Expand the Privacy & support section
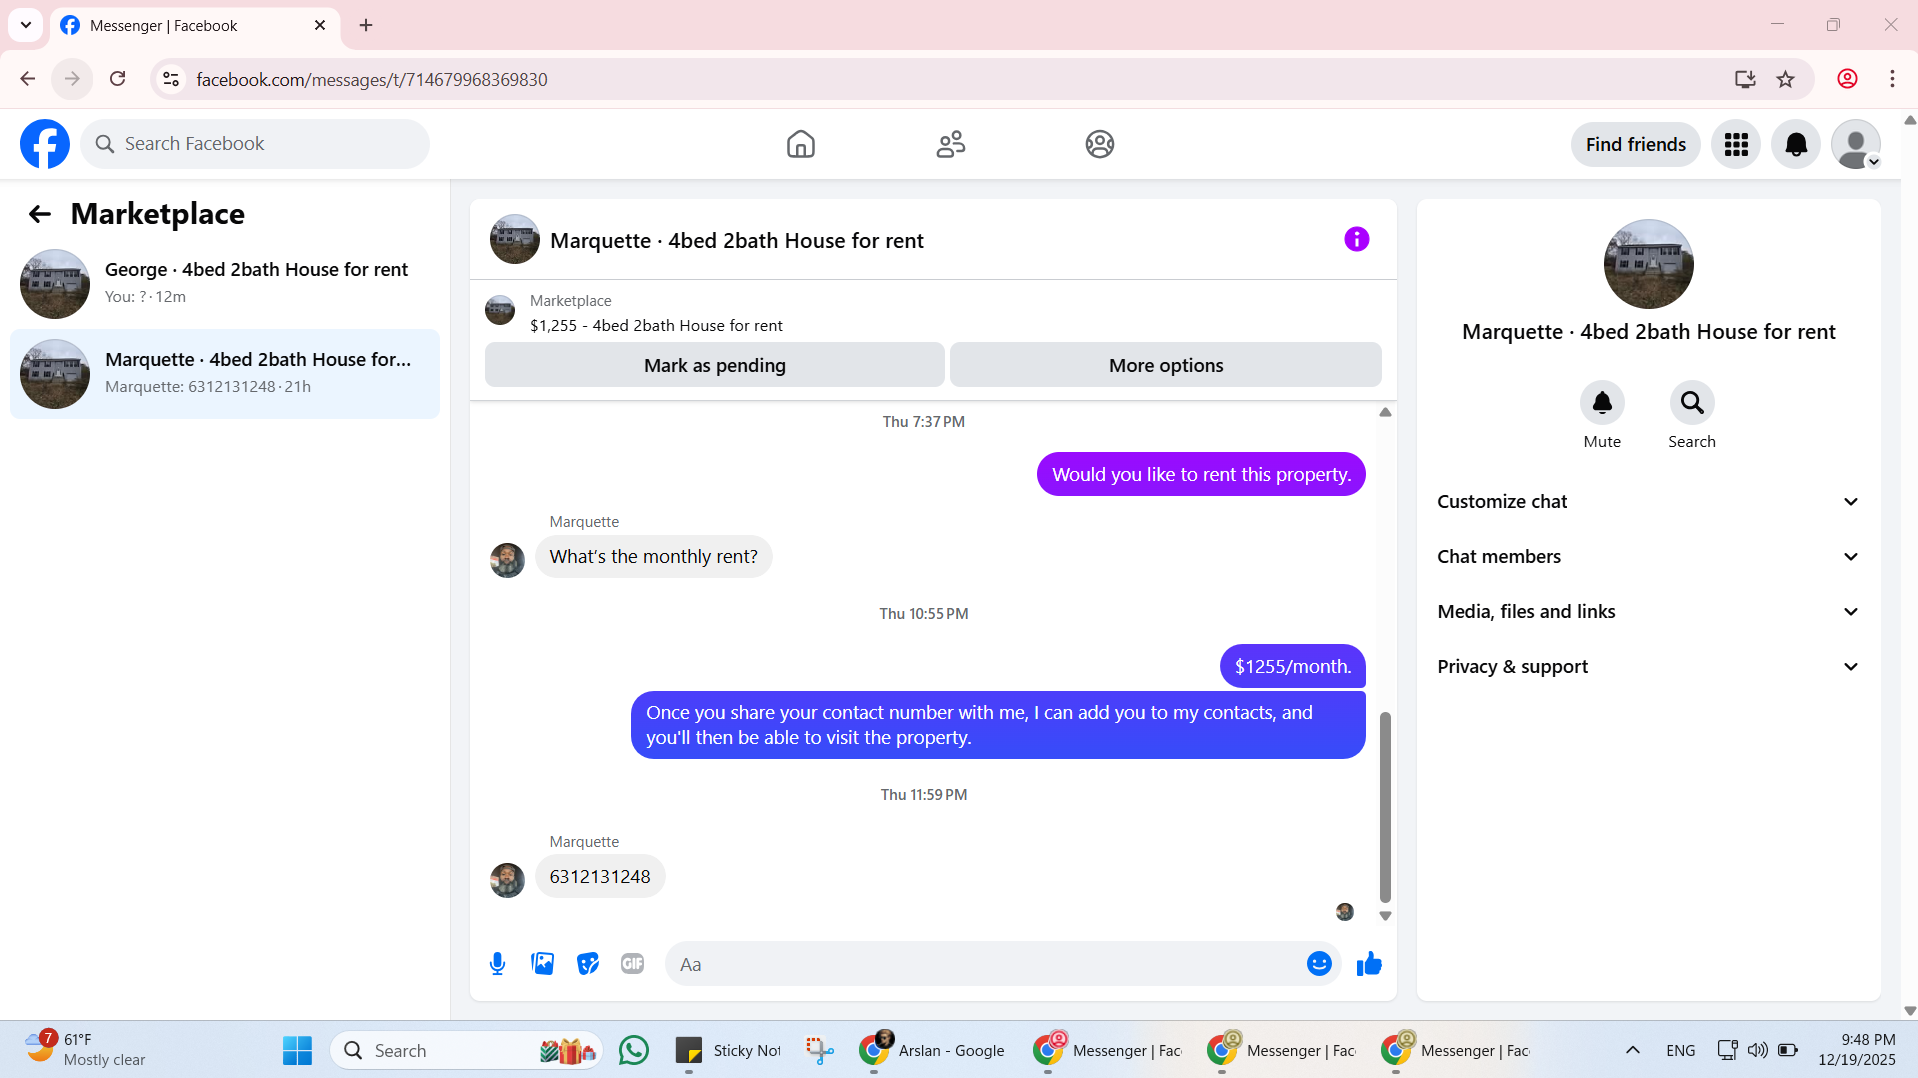 [x=1648, y=667]
